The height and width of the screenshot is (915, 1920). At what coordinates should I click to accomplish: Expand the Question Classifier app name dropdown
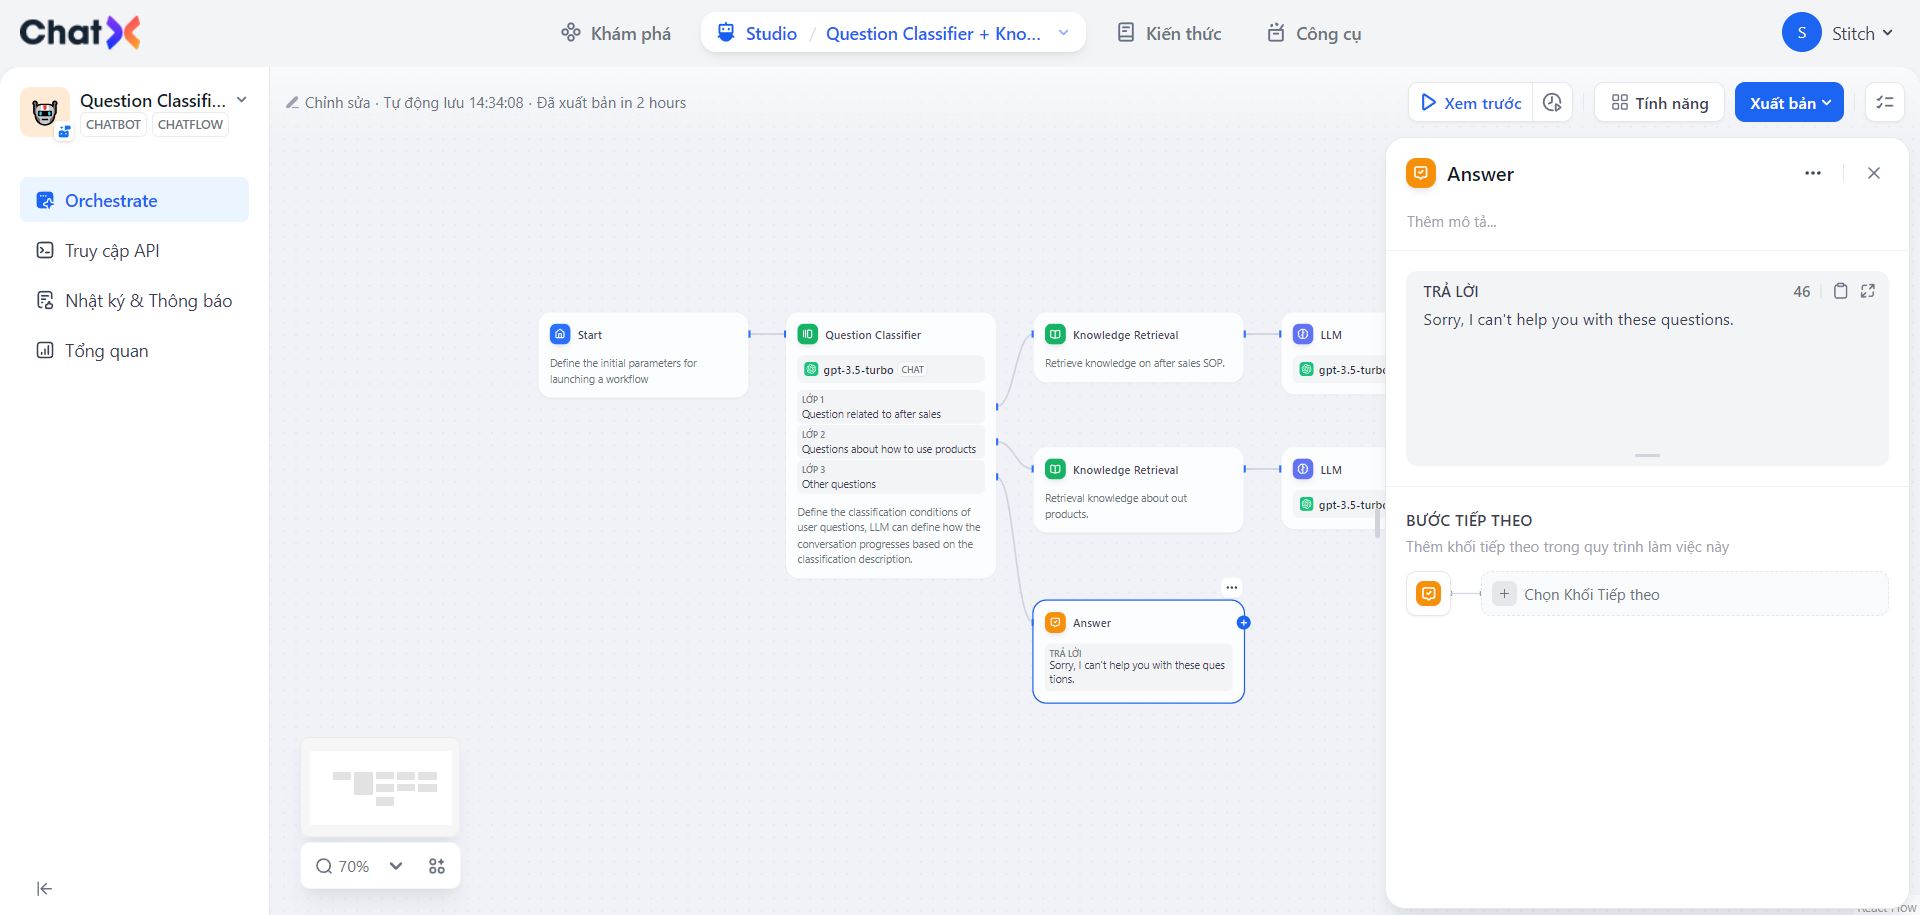[241, 100]
